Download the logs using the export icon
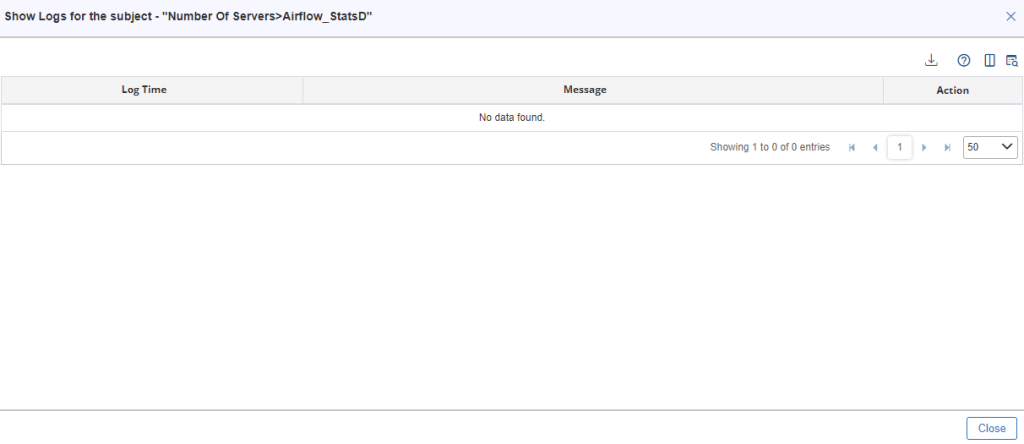The width and height of the screenshot is (1024, 444). pyautogui.click(x=931, y=61)
